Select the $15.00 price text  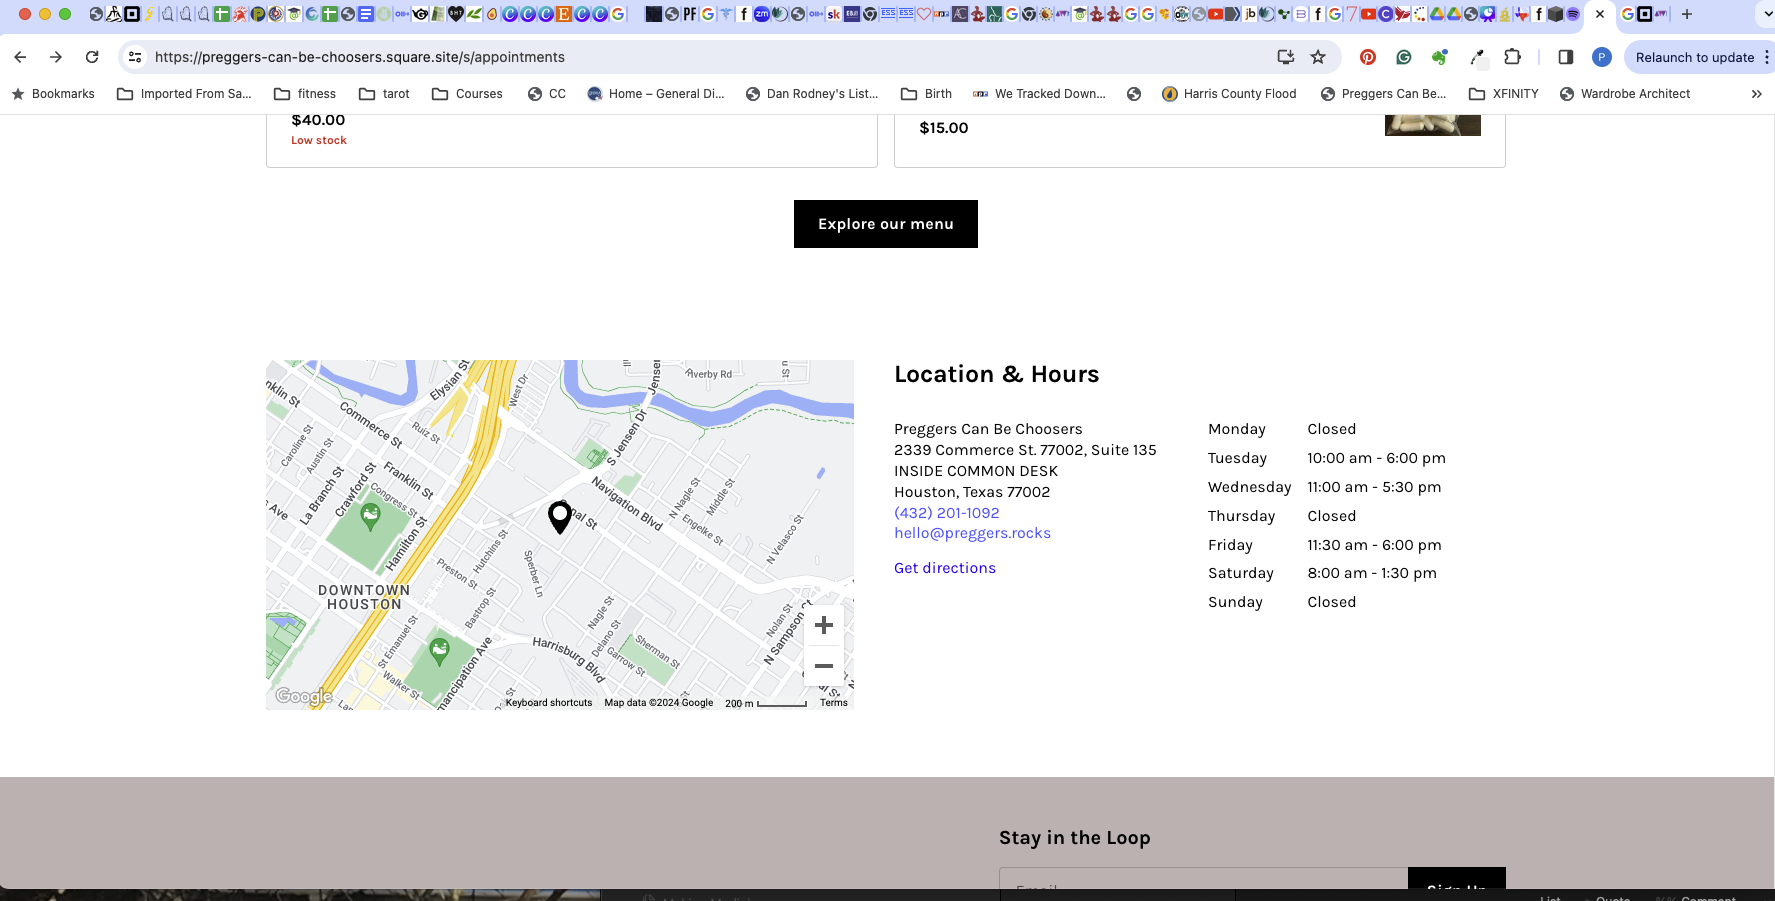point(944,128)
